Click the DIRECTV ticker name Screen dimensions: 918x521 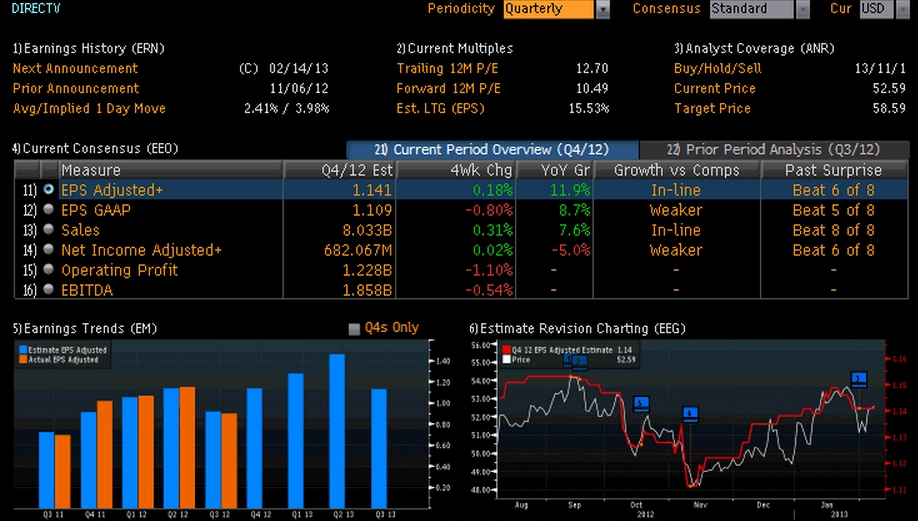point(36,8)
